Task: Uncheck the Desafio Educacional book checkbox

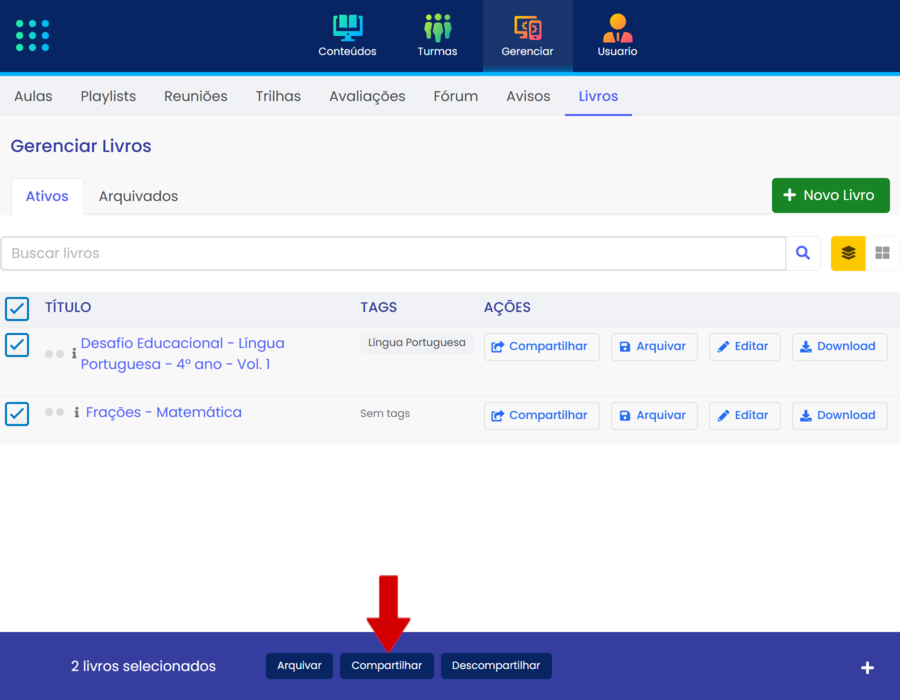Action: pos(17,345)
